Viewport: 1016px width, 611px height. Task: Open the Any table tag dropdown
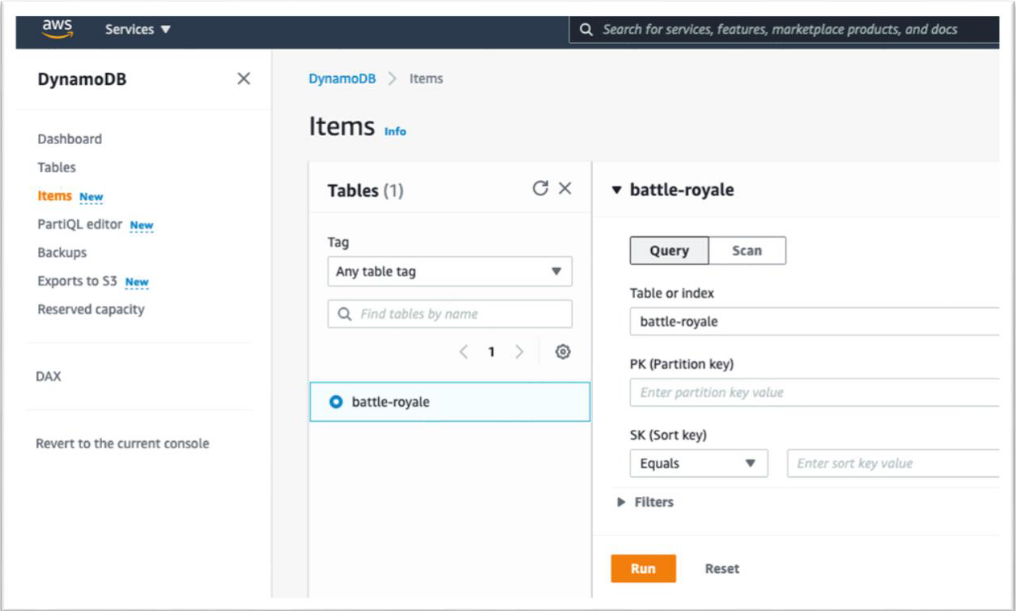point(450,271)
